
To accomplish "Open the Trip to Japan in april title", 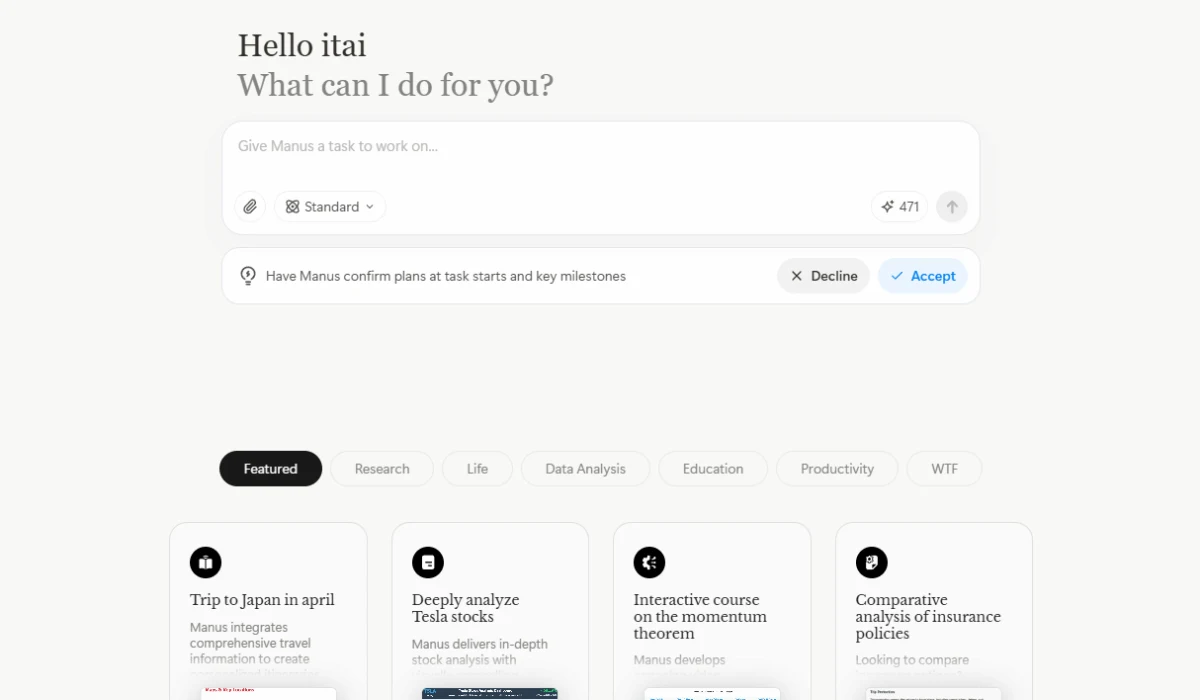I will click(x=262, y=600).
